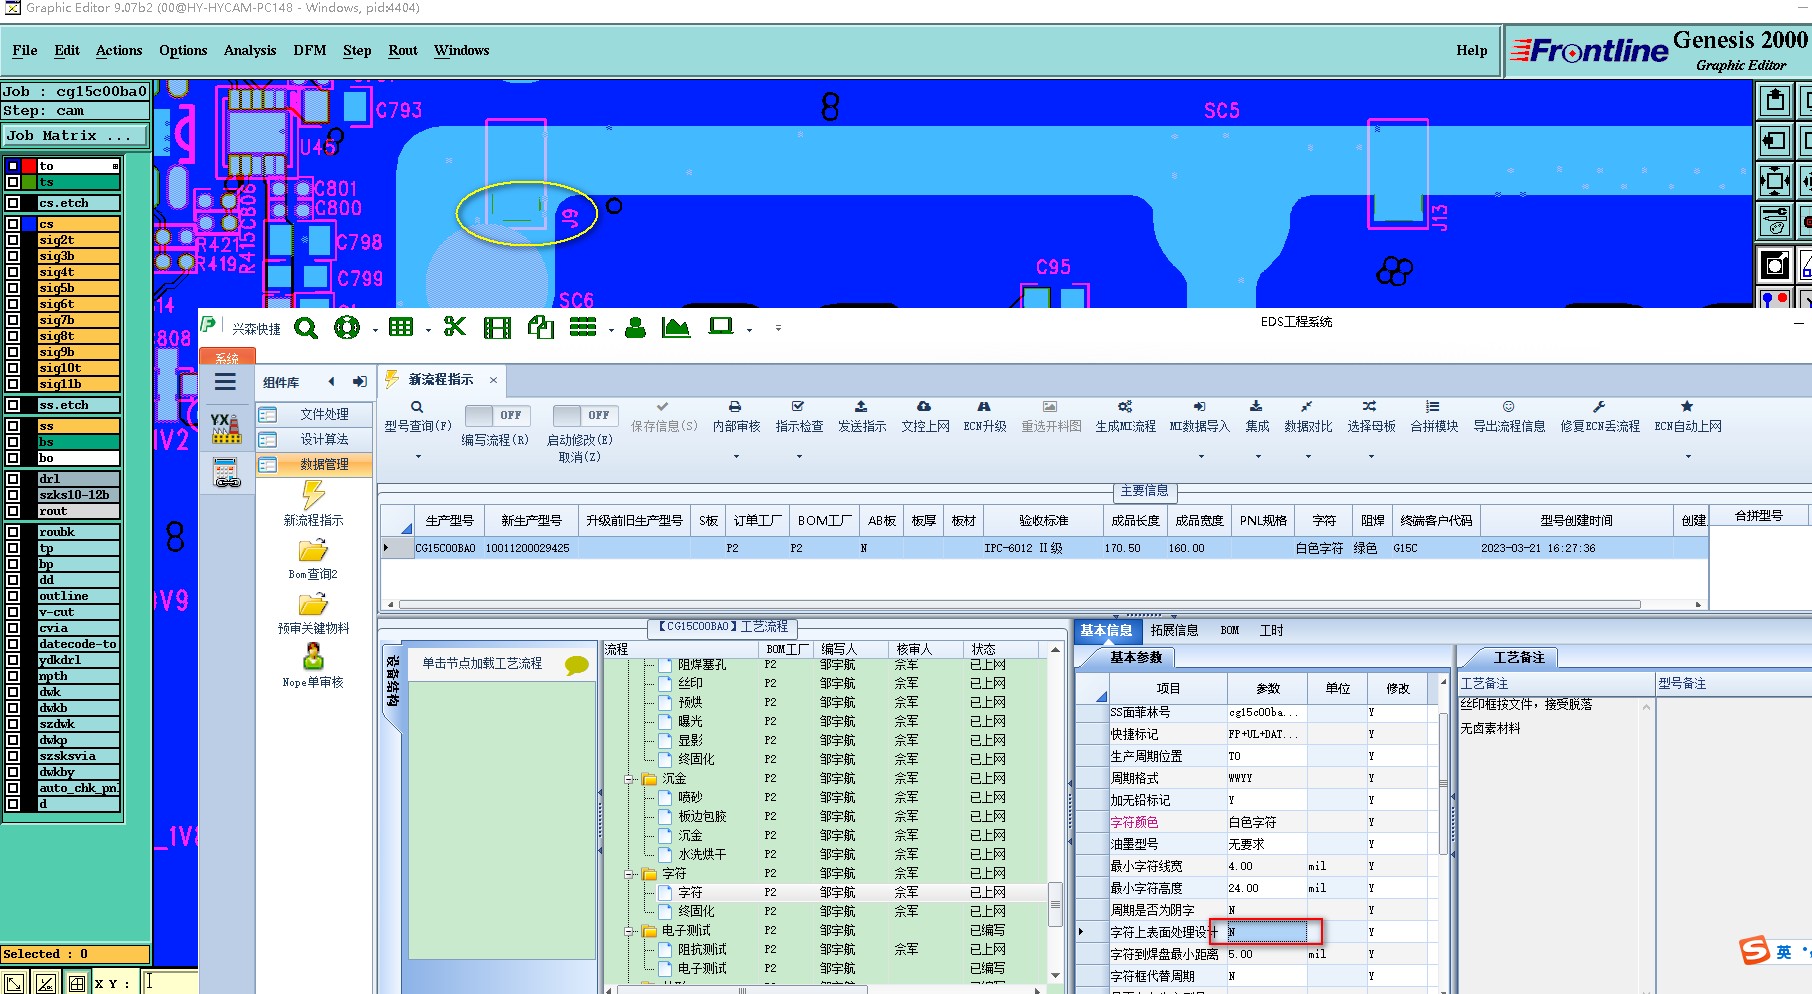The height and width of the screenshot is (994, 1812).
Task: Click the 指示检查 checkbox icon
Action: pos(798,406)
